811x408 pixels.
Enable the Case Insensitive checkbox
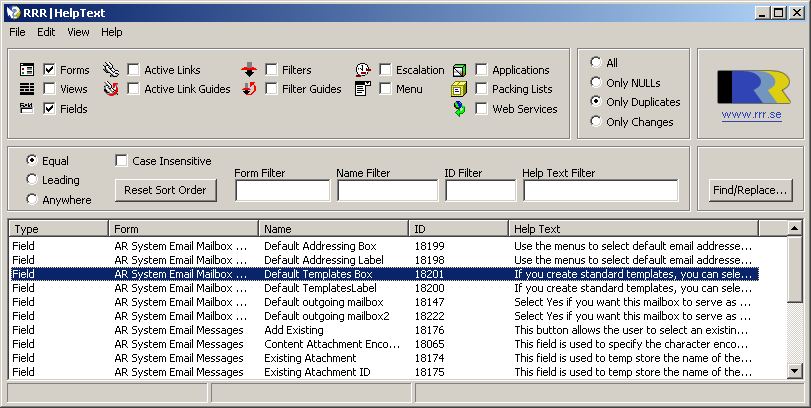point(122,160)
